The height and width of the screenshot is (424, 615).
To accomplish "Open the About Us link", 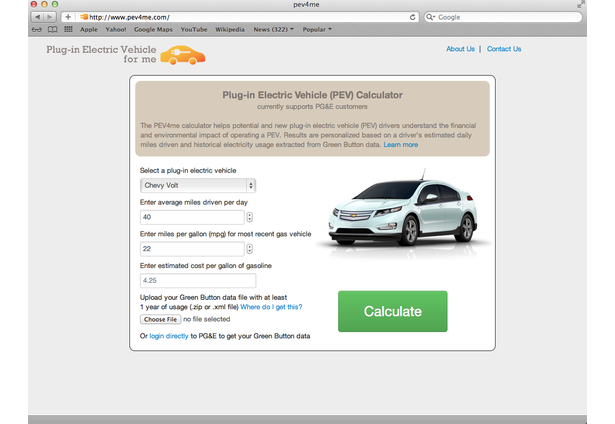I will (460, 49).
